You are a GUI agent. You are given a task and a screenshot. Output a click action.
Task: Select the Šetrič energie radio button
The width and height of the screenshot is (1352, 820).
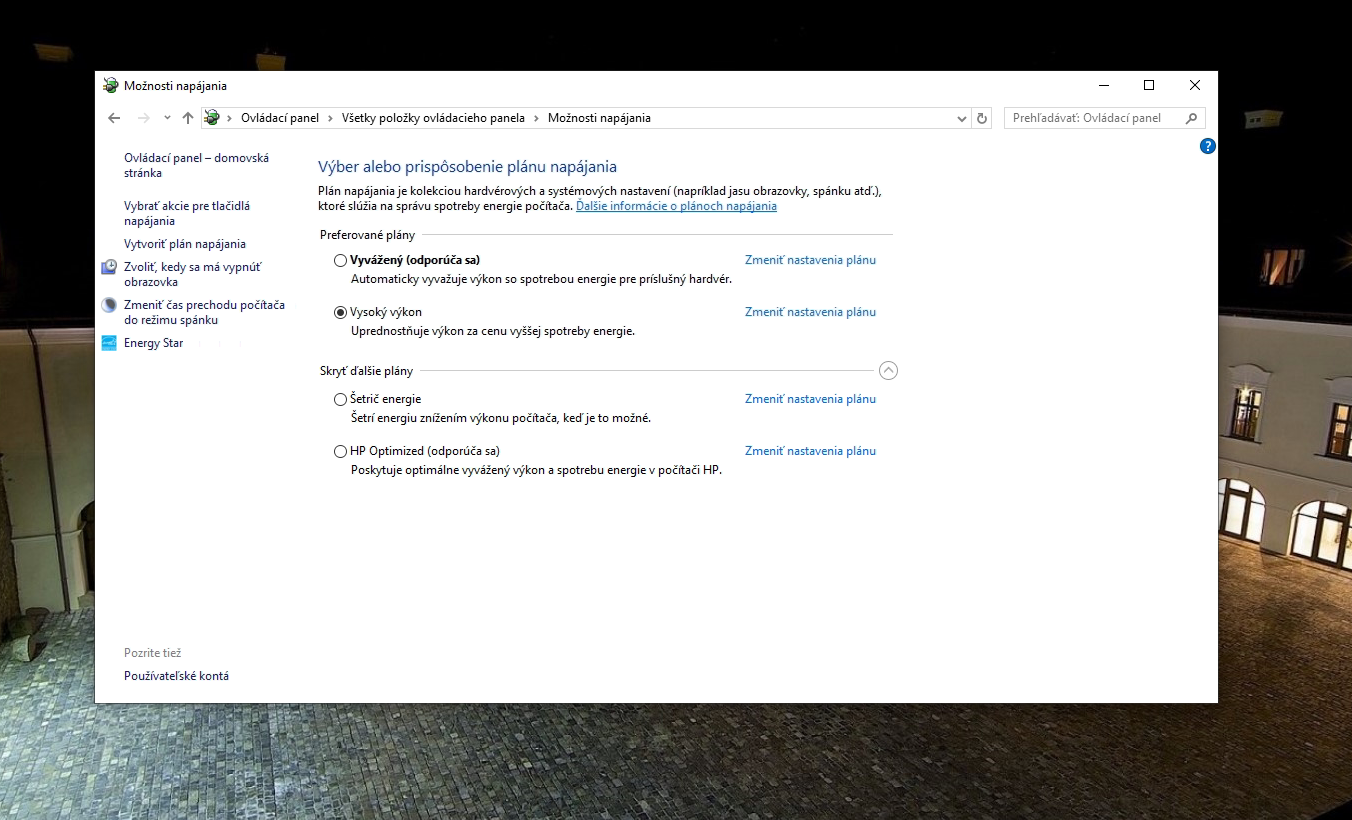[340, 399]
